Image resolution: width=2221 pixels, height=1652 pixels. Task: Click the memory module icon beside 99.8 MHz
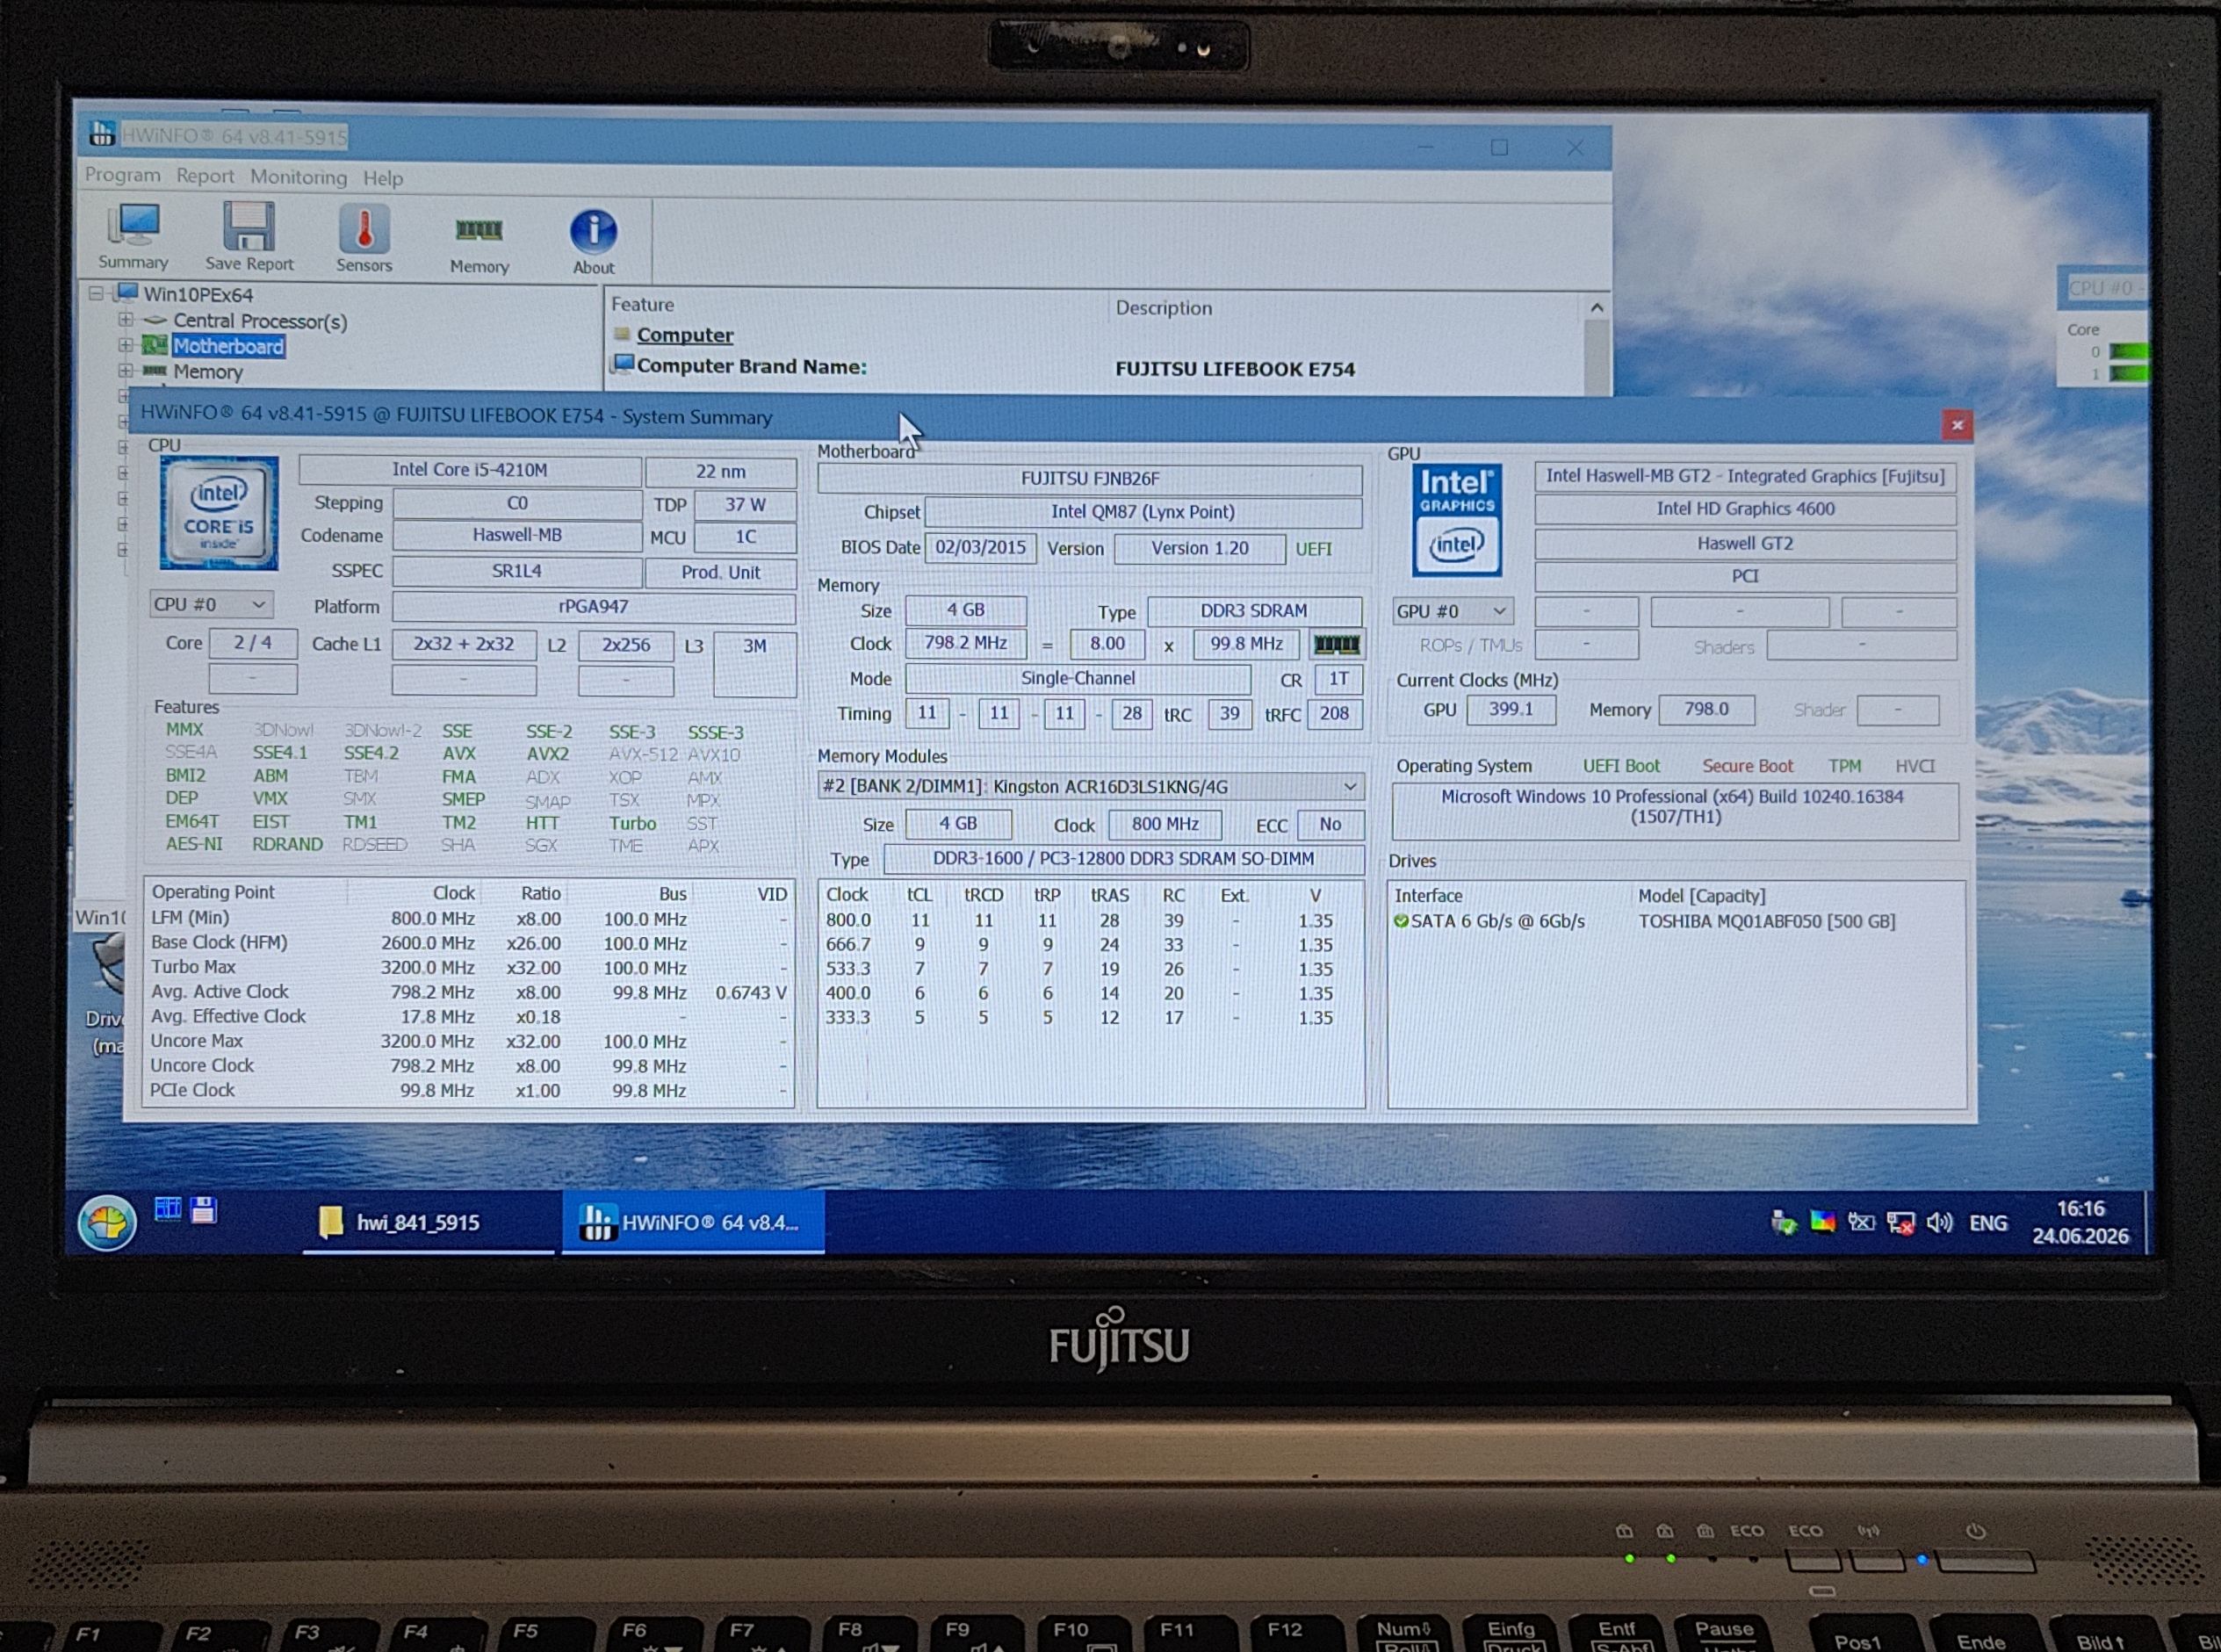1336,645
